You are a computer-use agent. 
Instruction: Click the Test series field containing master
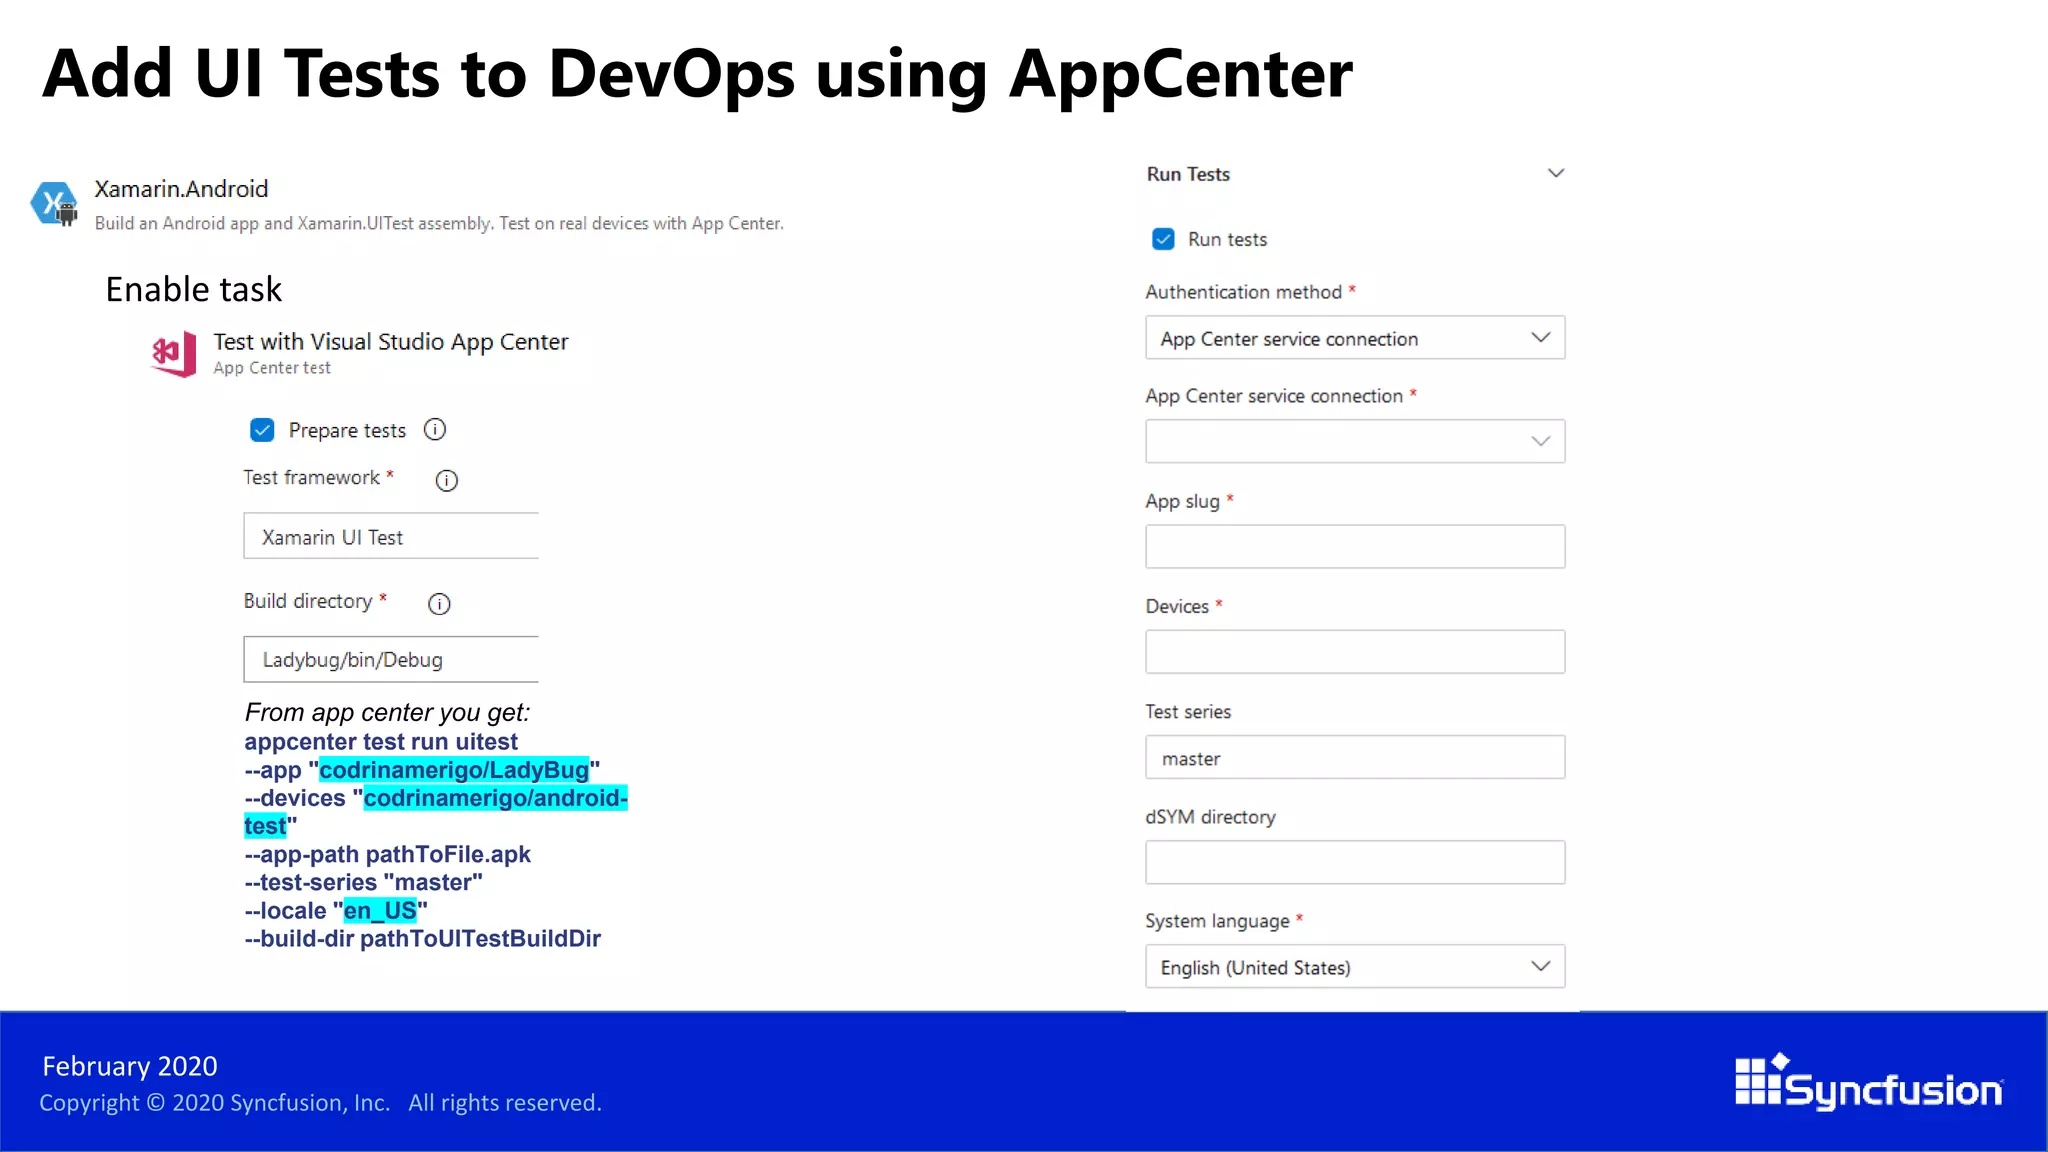(x=1354, y=758)
